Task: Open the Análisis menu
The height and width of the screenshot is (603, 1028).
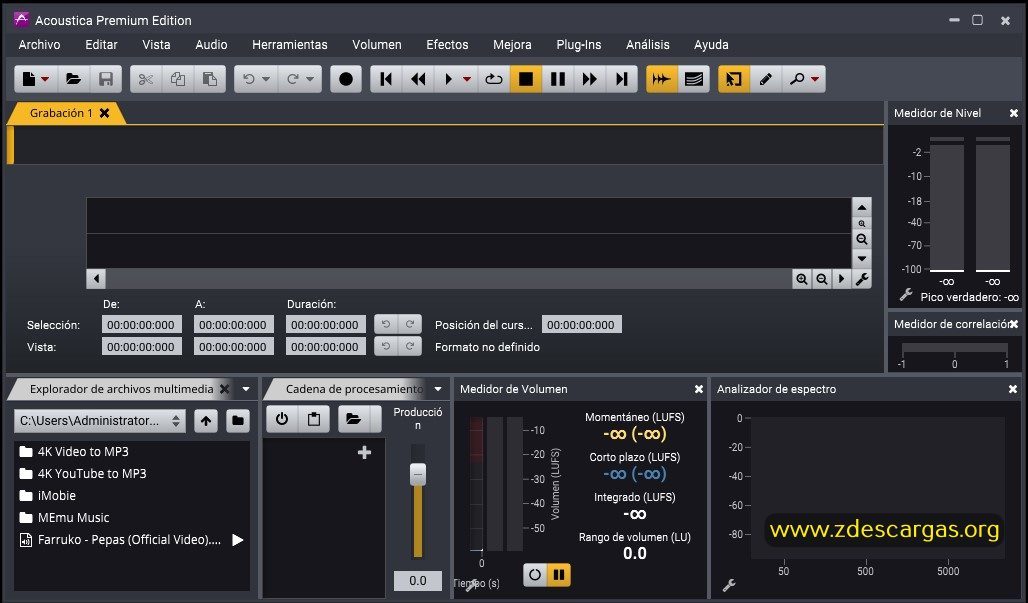Action: pyautogui.click(x=648, y=45)
